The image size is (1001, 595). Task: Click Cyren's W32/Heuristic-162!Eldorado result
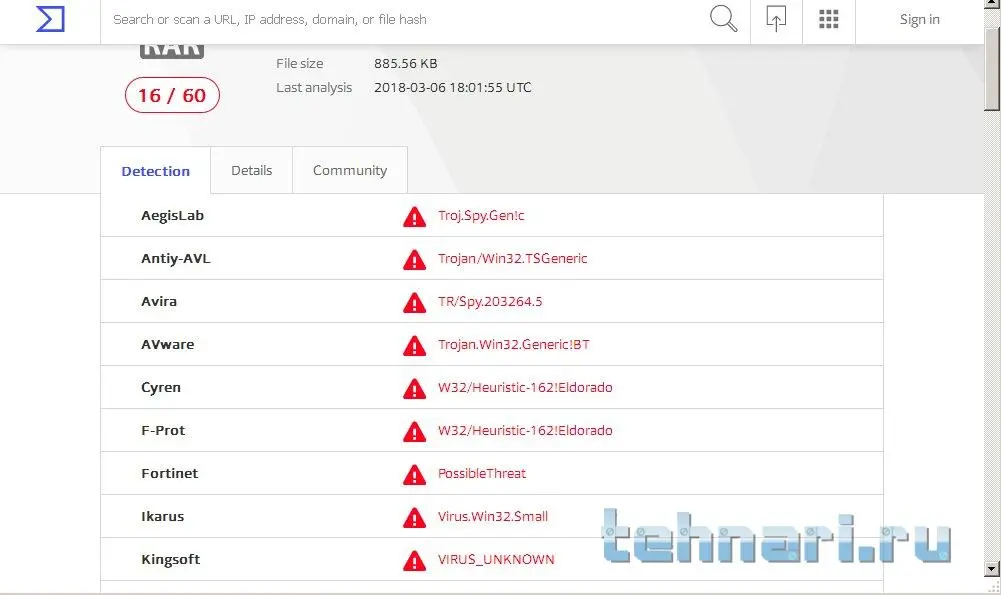point(525,388)
